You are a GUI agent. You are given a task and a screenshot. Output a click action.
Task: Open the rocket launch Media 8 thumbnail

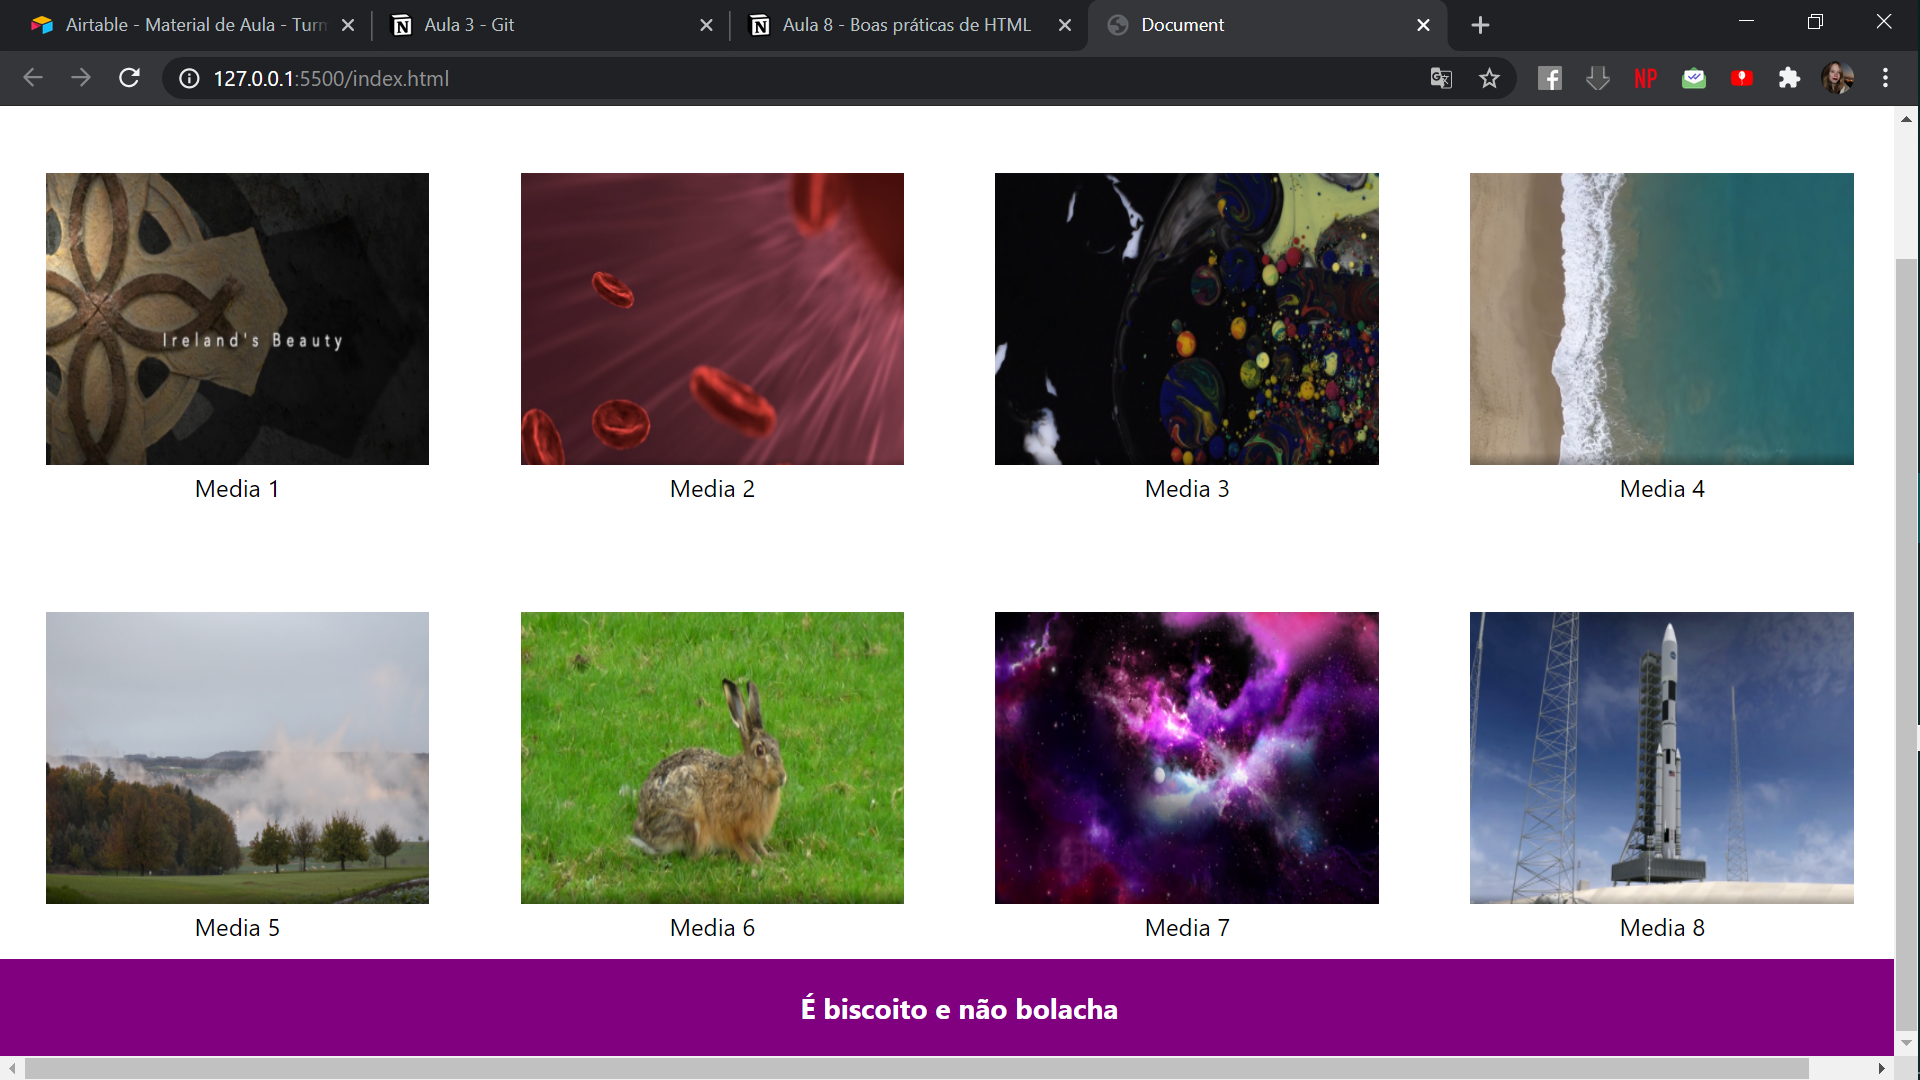pyautogui.click(x=1661, y=757)
